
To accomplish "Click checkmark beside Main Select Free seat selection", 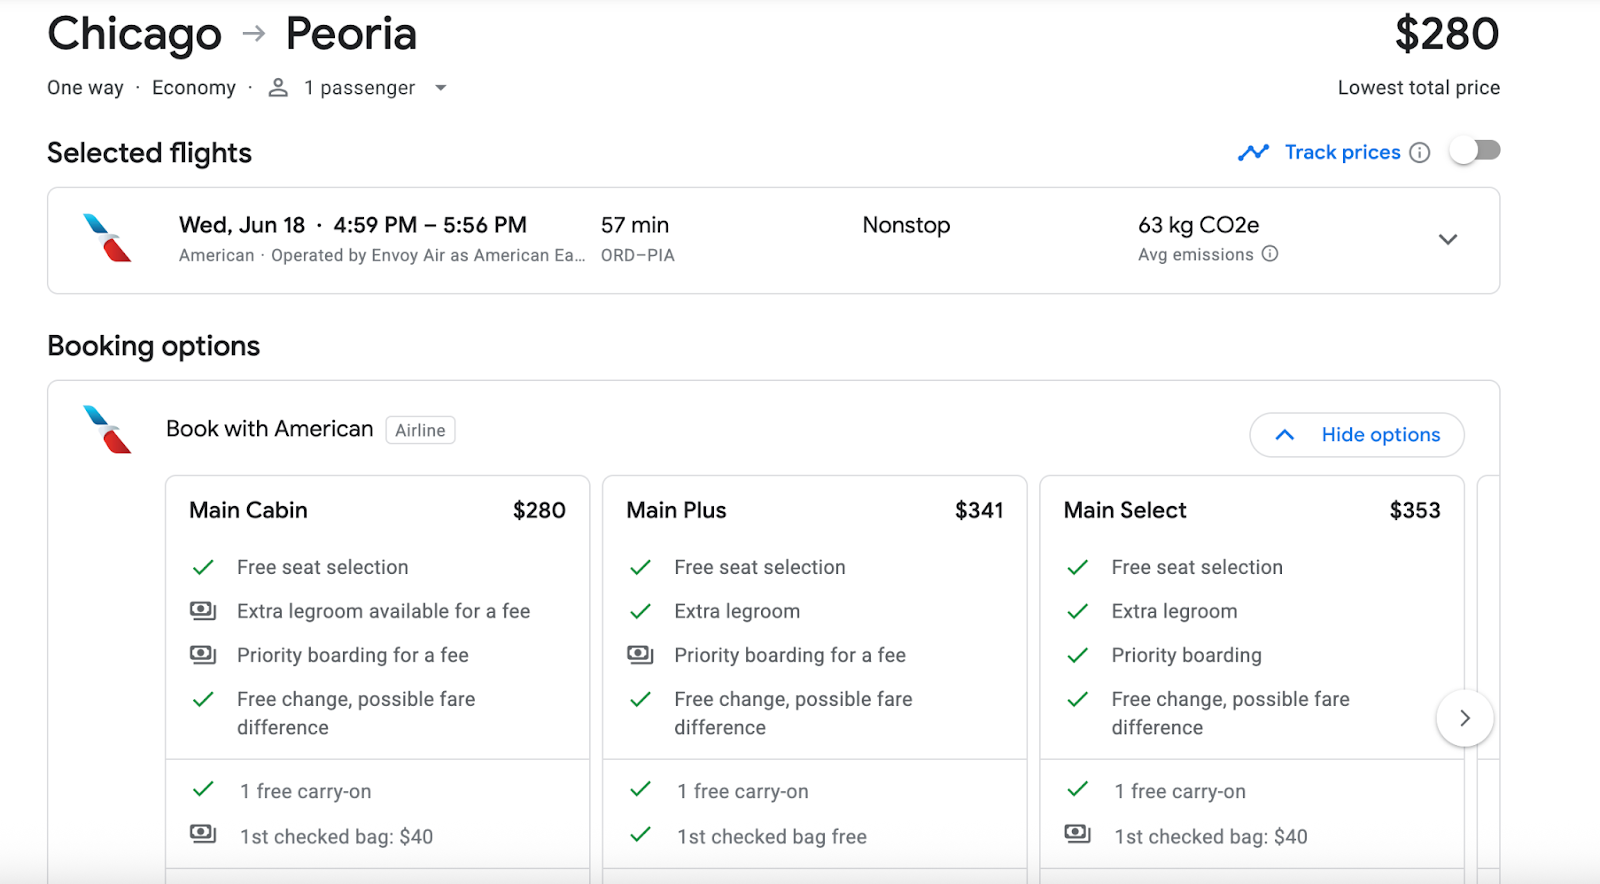I will [1077, 567].
